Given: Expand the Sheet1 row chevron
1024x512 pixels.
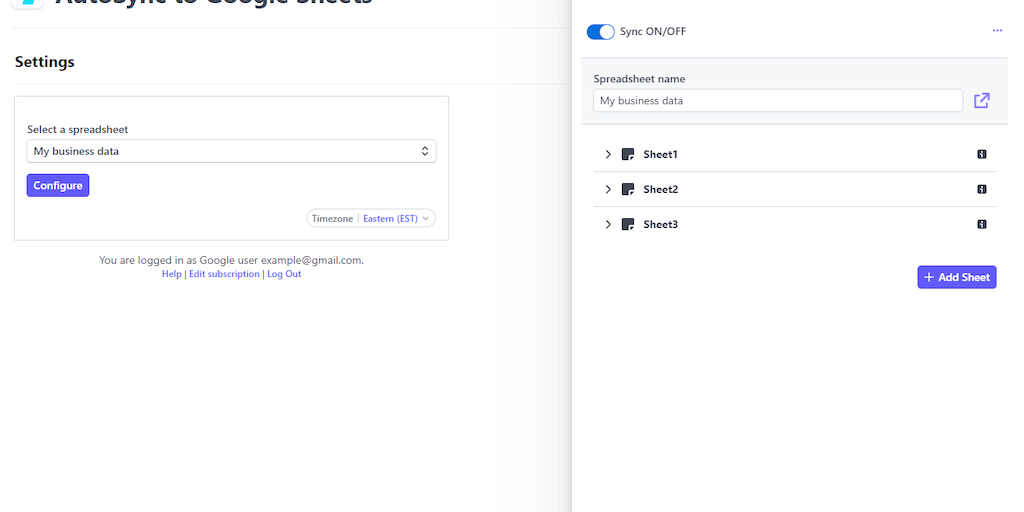Looking at the screenshot, I should (608, 155).
